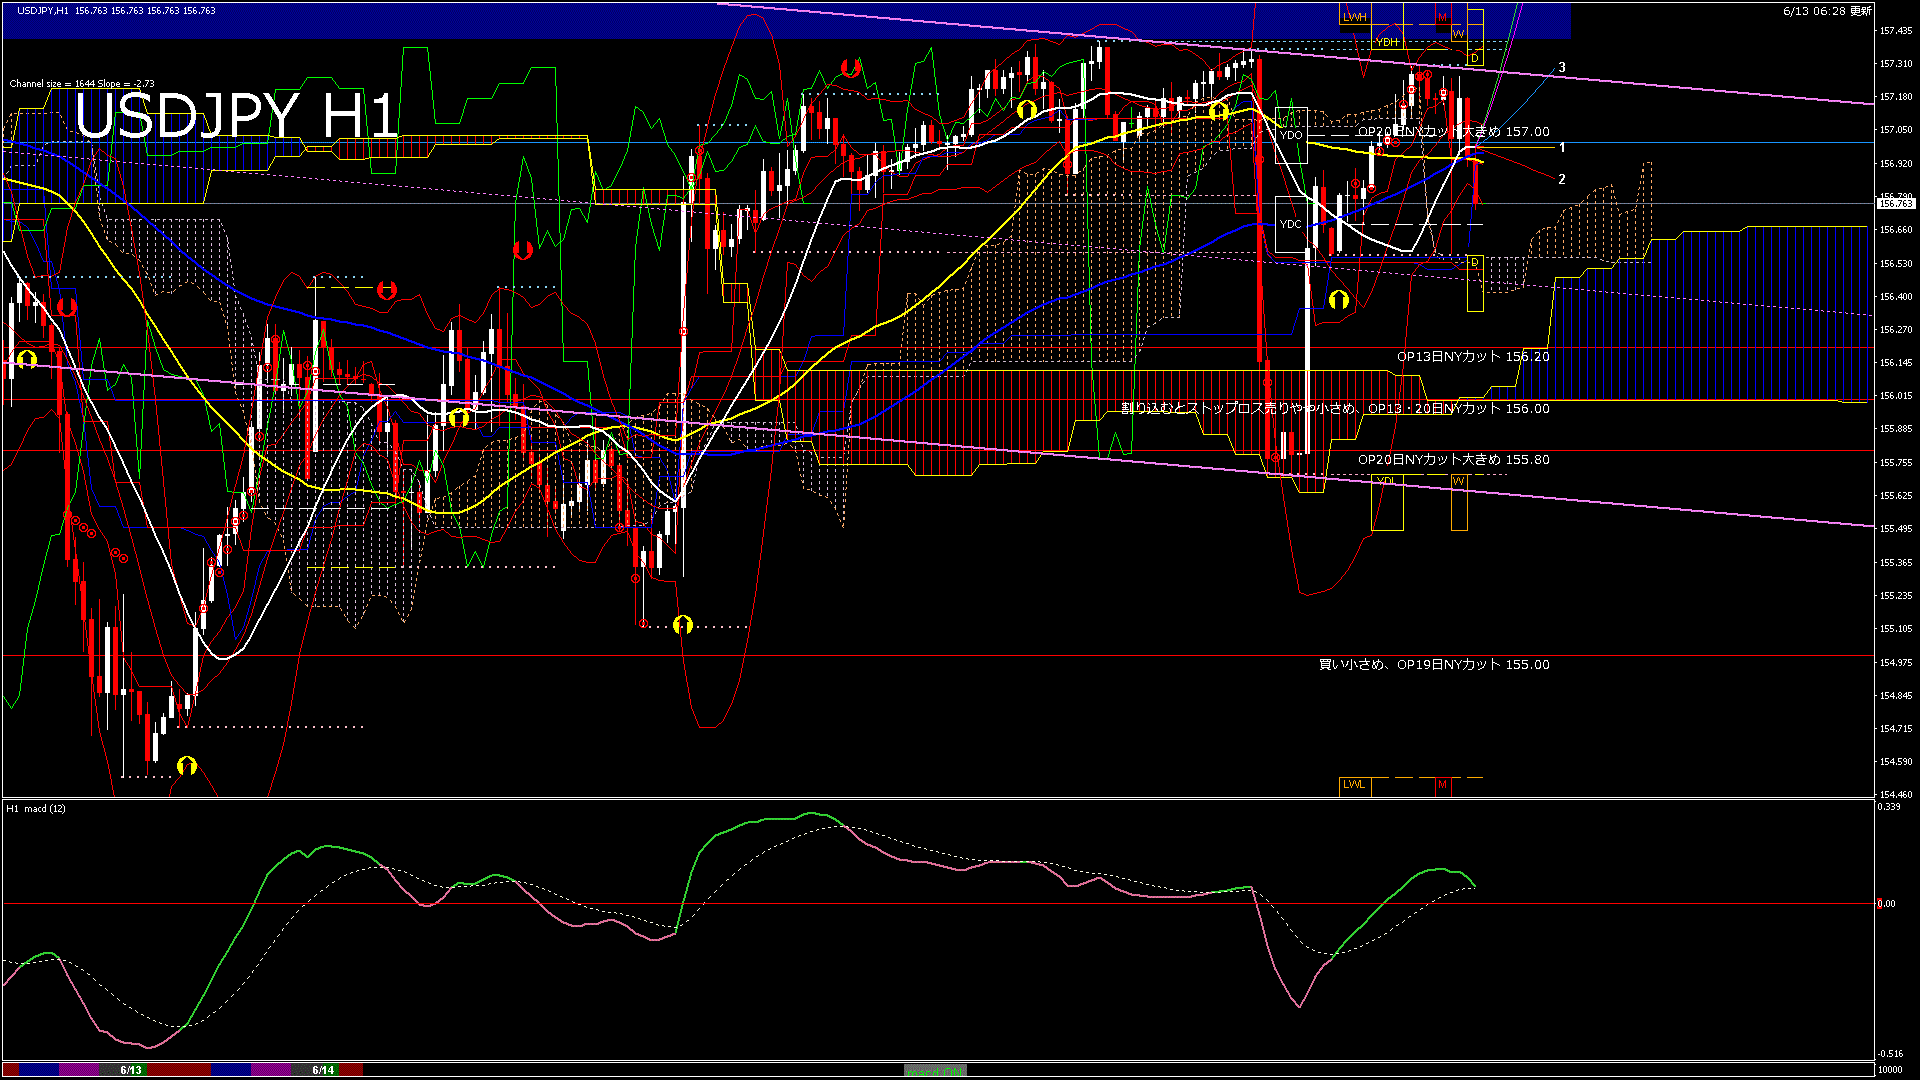Click the 156.015 price axis value

point(1896,396)
